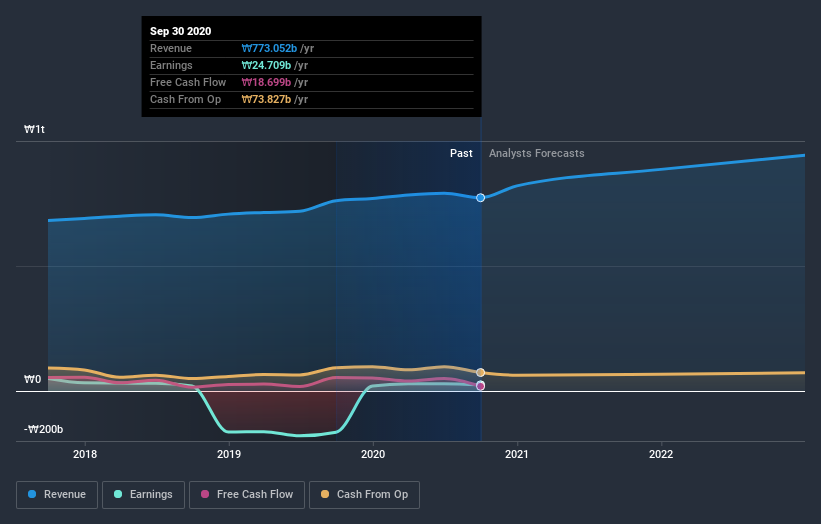Click the Cash From Op row label in the tooltip
This screenshot has width=821, height=524.
coord(185,99)
